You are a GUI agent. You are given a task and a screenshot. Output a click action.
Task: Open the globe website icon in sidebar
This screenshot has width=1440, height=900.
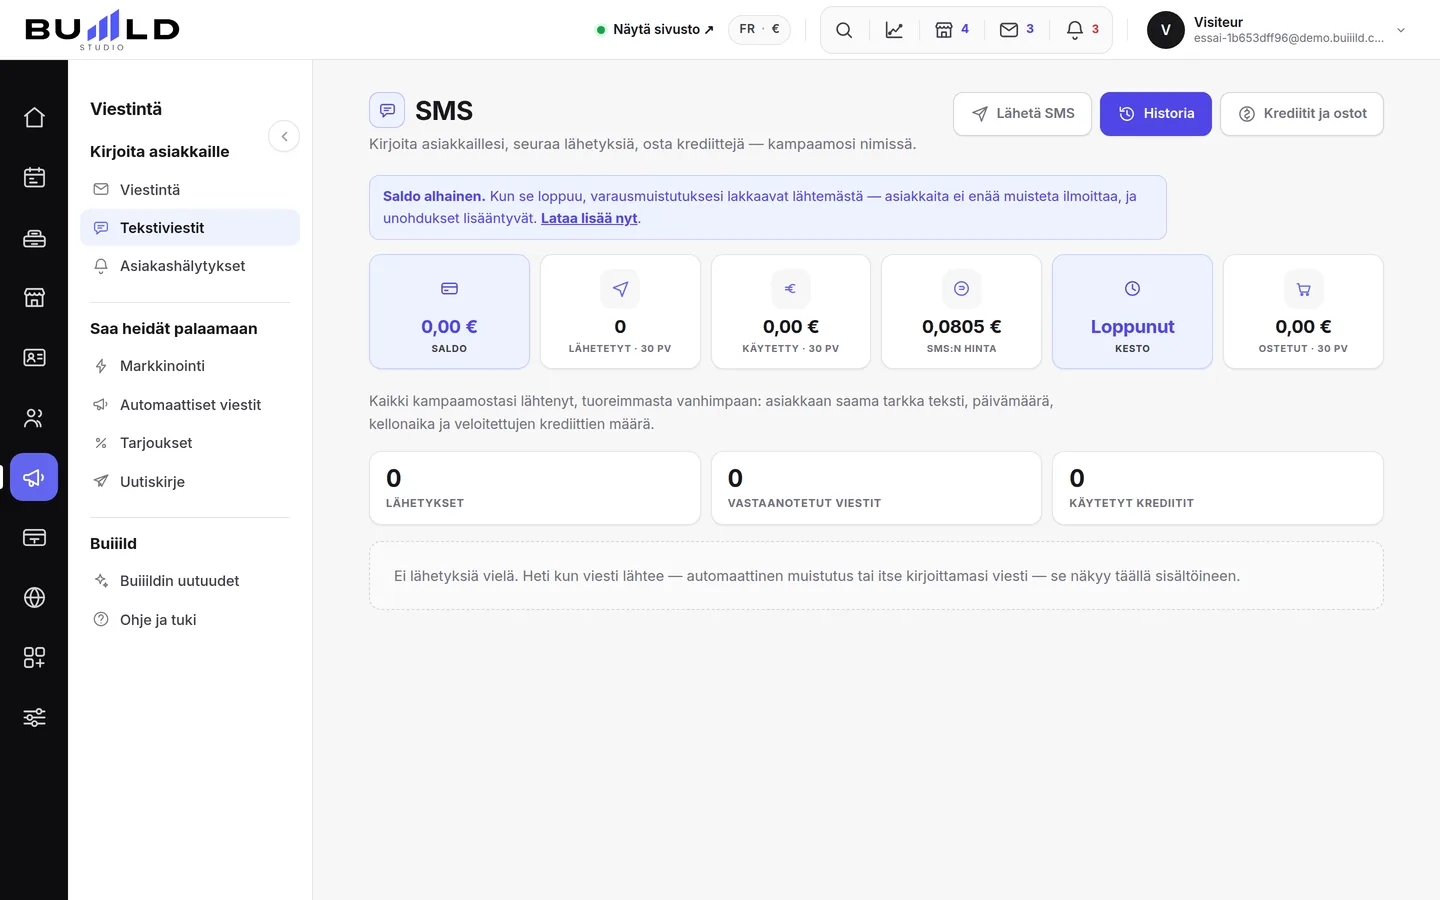pos(34,598)
